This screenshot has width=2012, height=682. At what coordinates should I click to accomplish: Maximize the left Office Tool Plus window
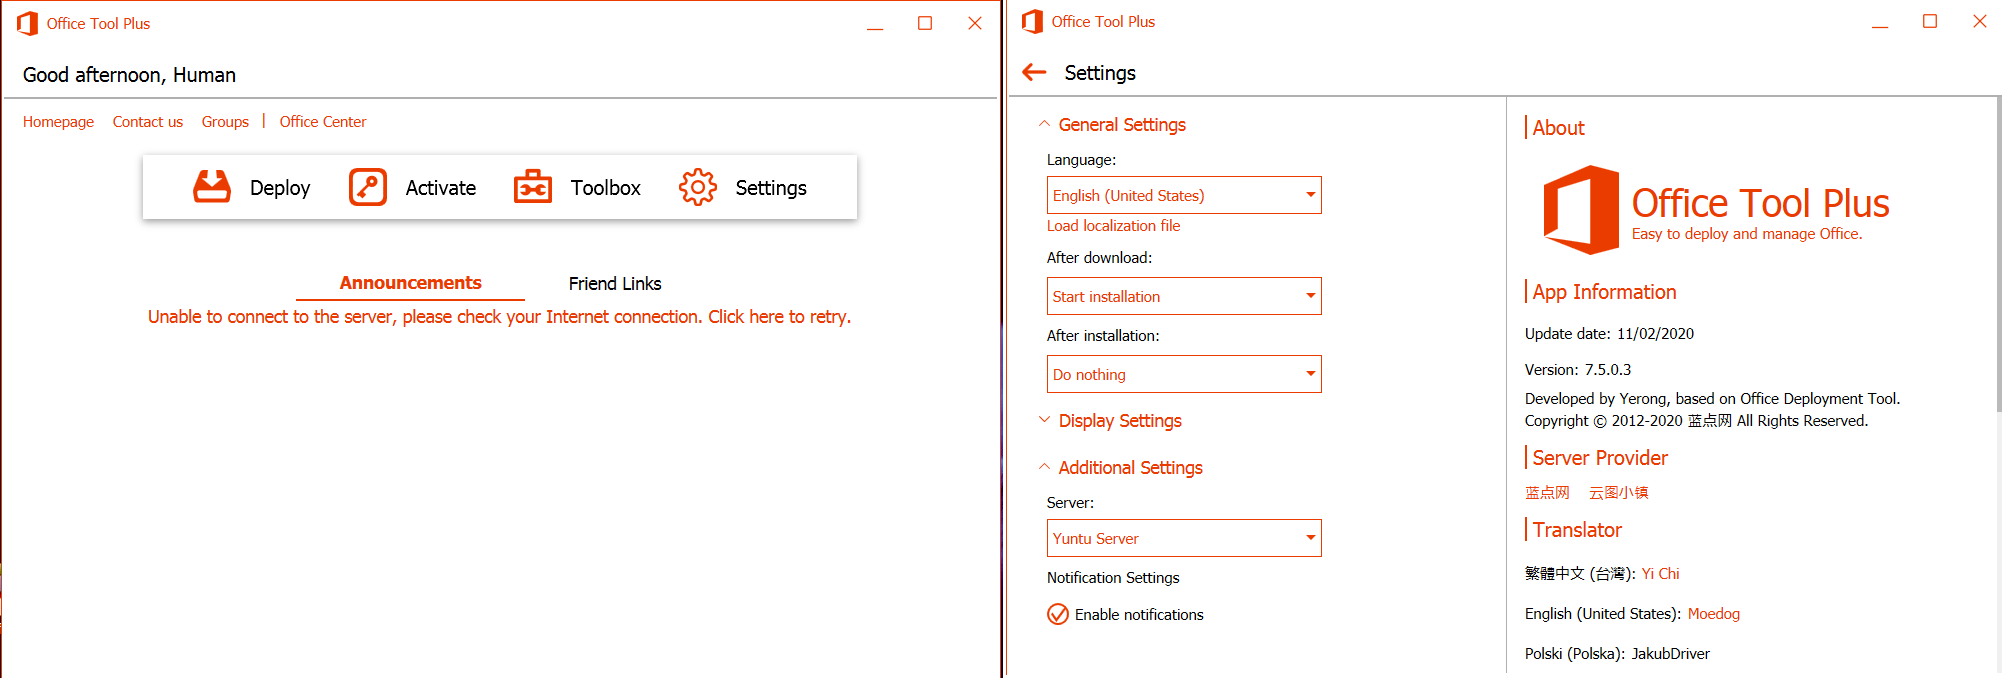[925, 23]
